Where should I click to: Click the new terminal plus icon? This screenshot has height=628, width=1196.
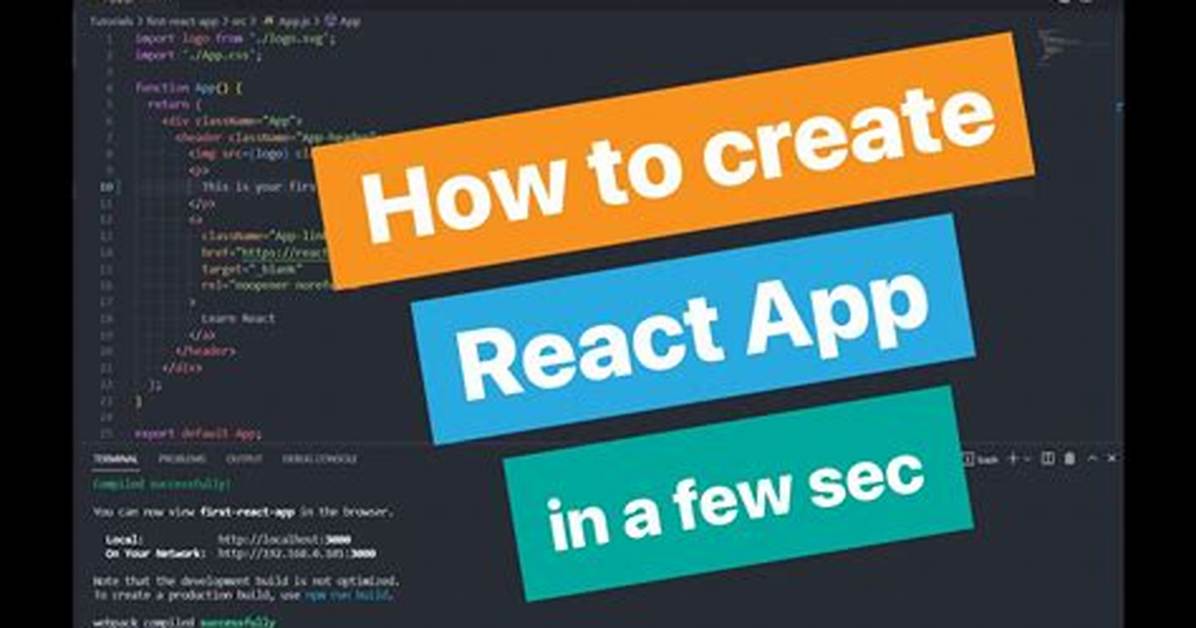[x=1014, y=459]
